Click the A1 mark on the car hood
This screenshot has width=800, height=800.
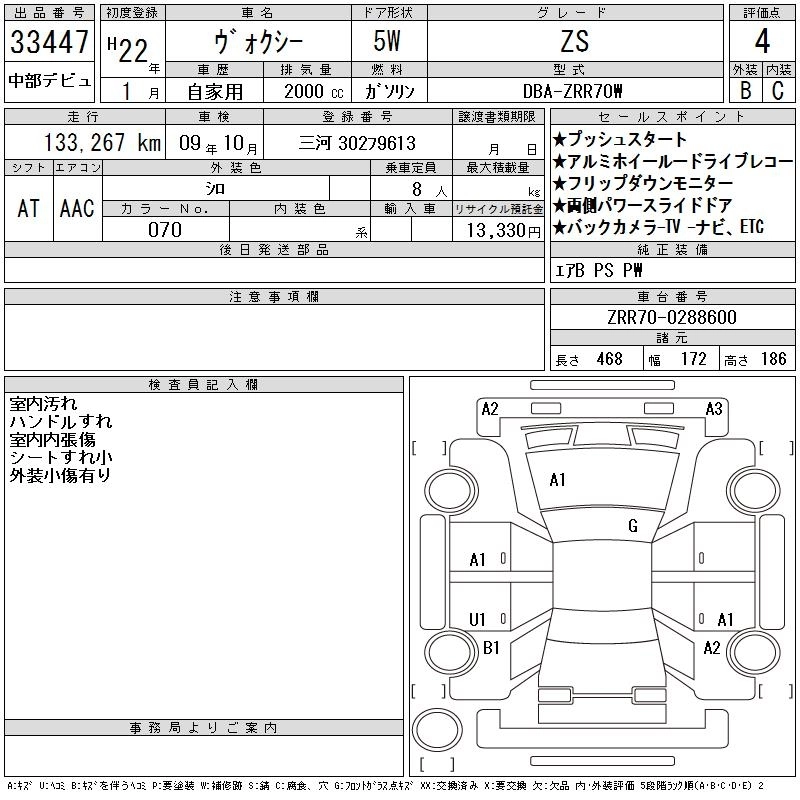pyautogui.click(x=558, y=480)
